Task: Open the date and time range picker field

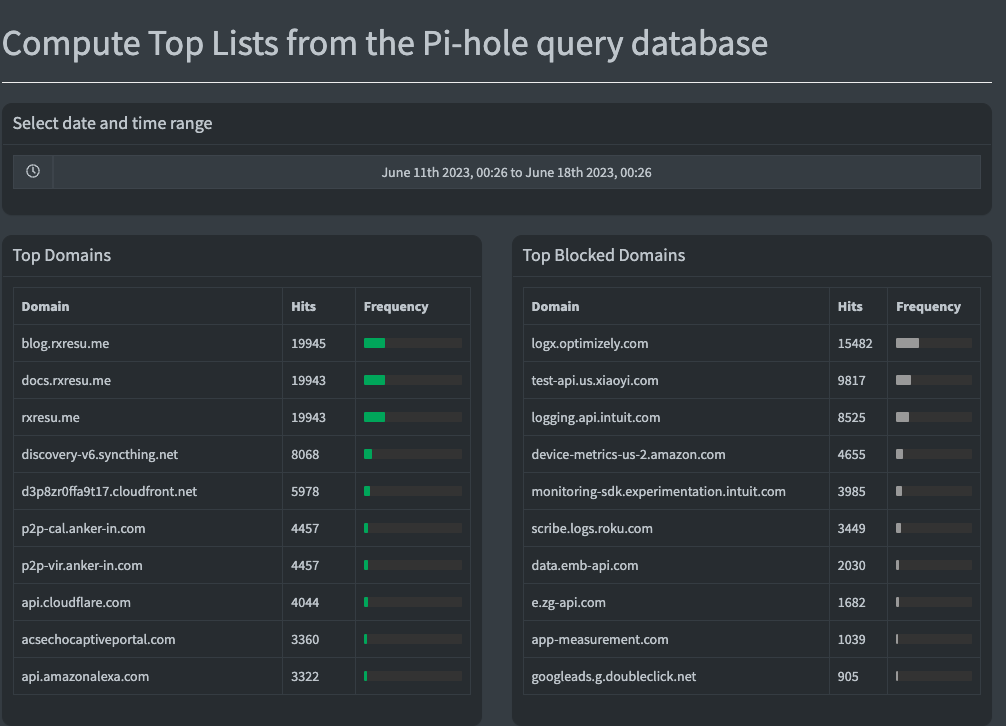Action: point(517,171)
